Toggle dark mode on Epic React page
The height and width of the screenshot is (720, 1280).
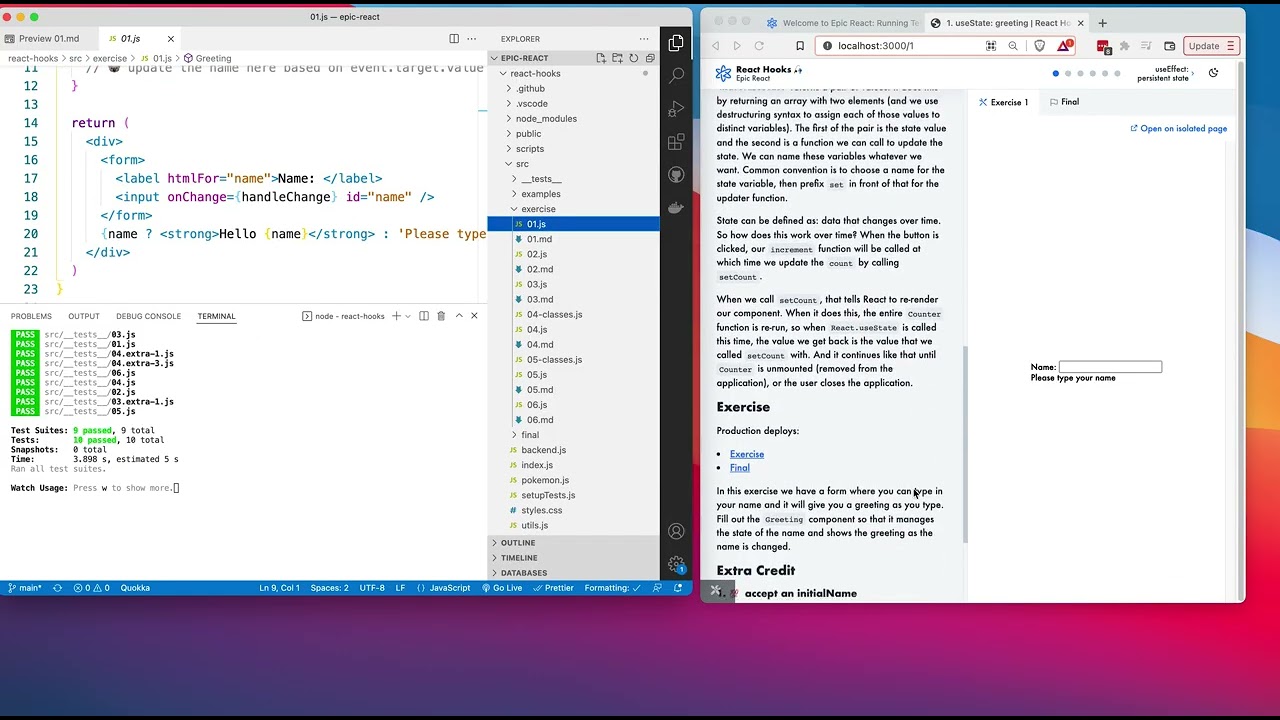click(1213, 73)
